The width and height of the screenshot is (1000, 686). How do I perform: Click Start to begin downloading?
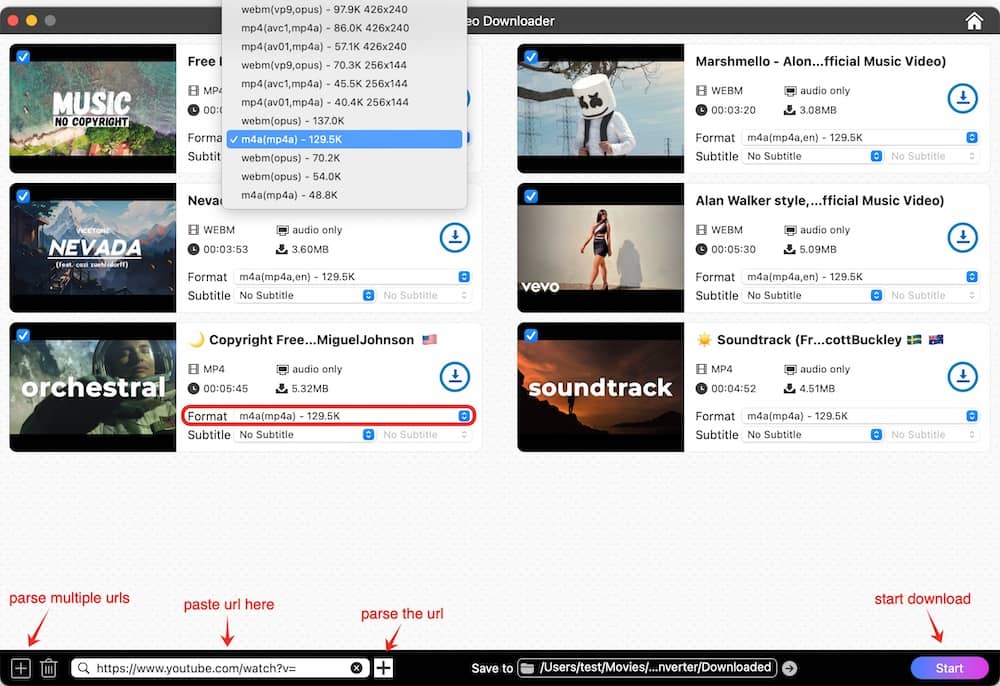click(950, 667)
